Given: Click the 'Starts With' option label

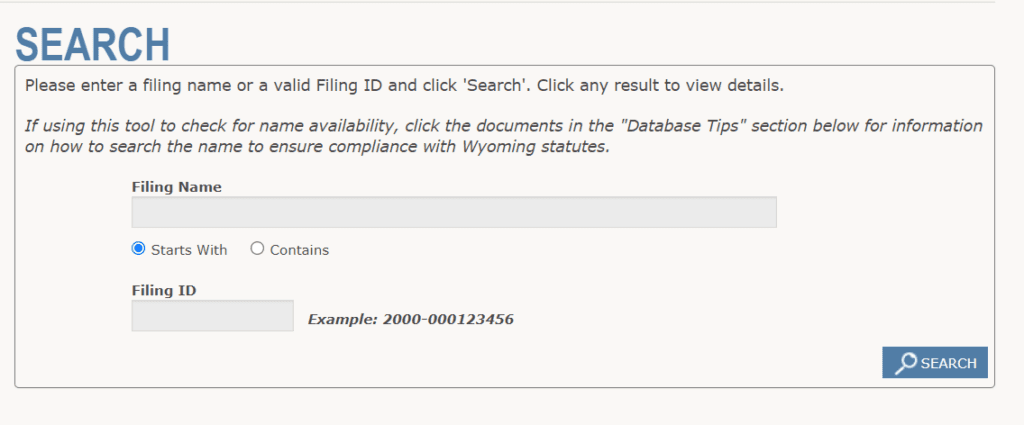Looking at the screenshot, I should 189,250.
